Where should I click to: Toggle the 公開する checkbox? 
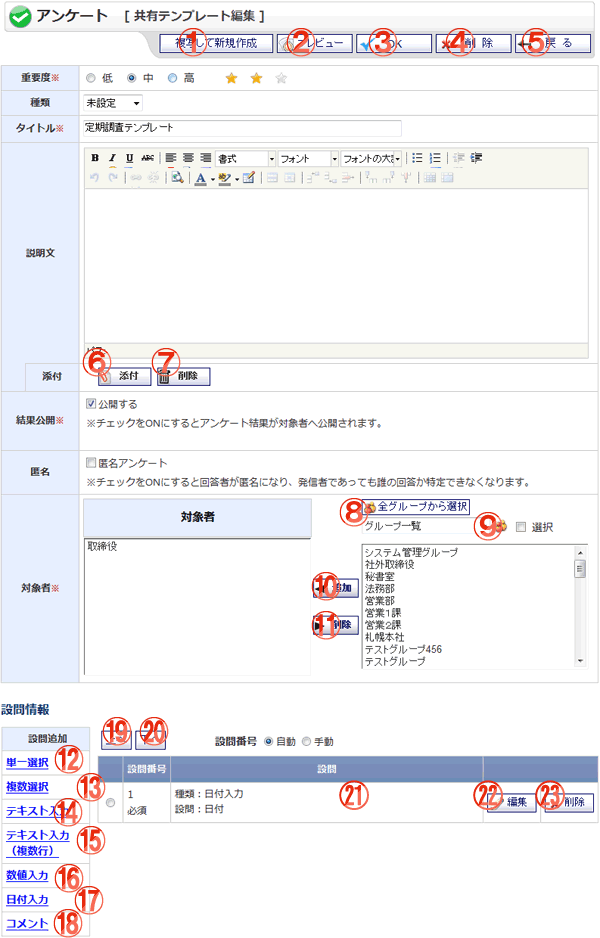[x=91, y=404]
